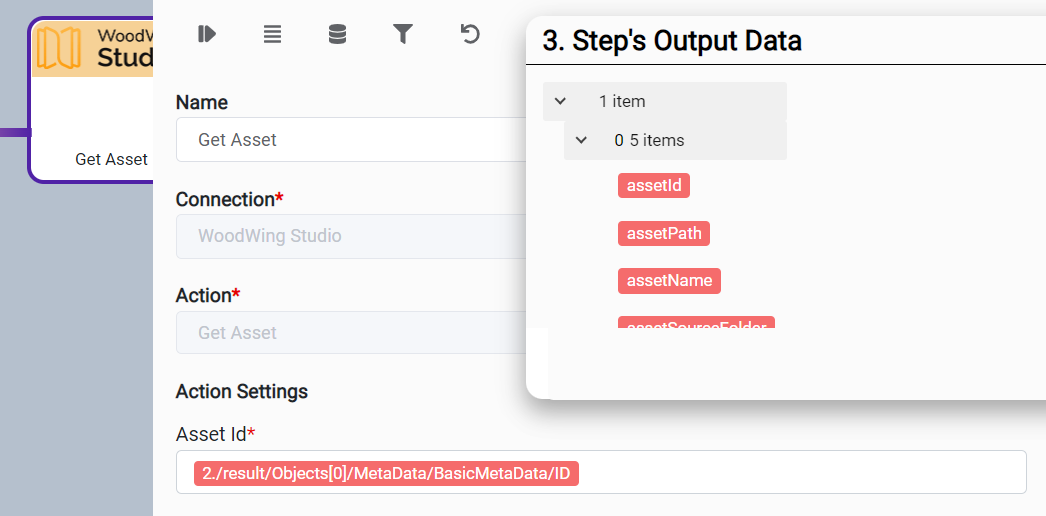Click the WoodWing Studio logo on node
This screenshot has height=516, width=1046.
(93, 48)
